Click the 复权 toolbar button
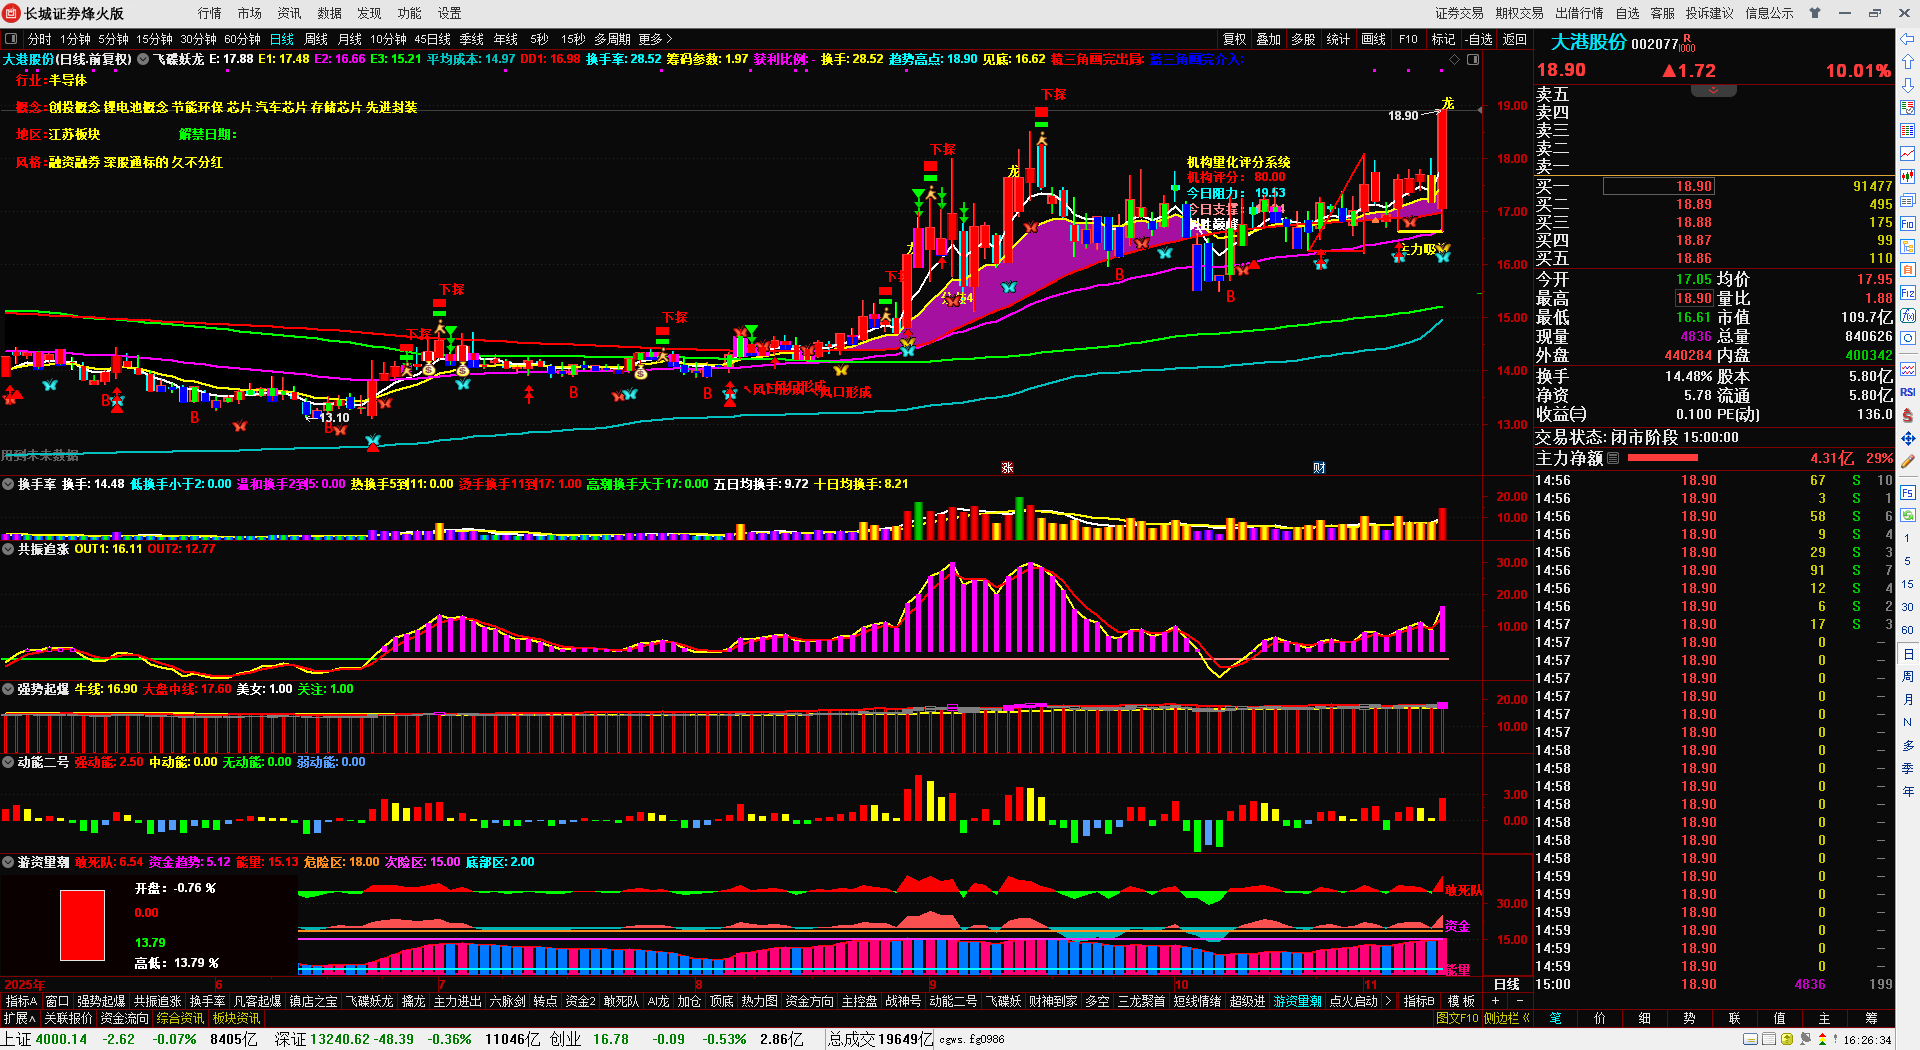The height and width of the screenshot is (1050, 1920). [x=1235, y=39]
